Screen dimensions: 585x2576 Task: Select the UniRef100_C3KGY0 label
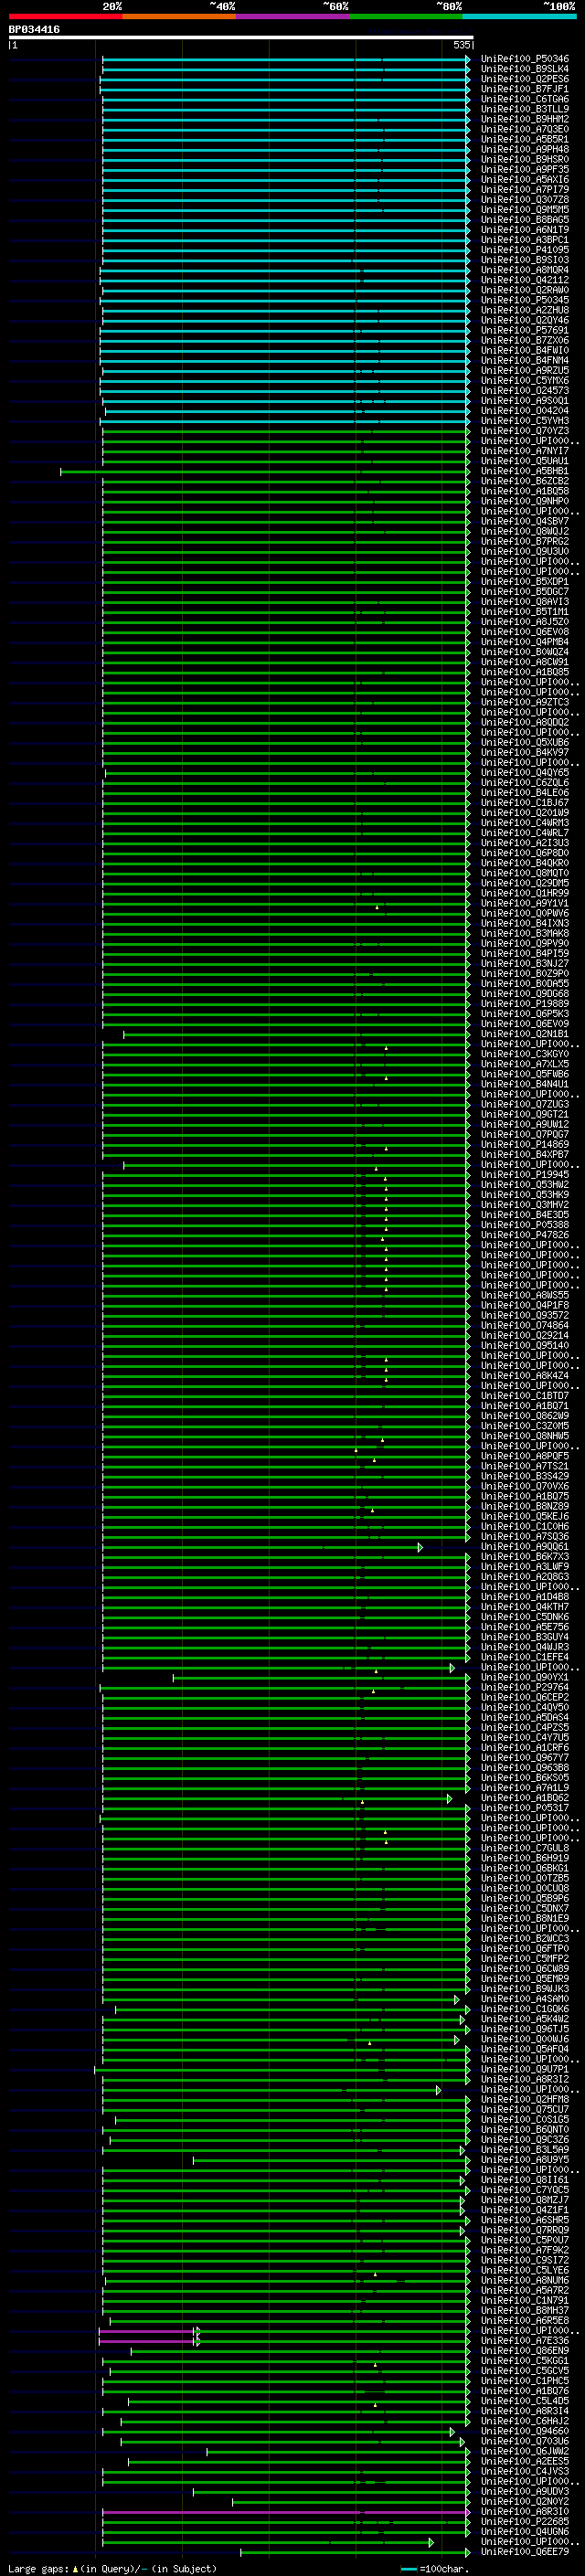click(525, 1054)
